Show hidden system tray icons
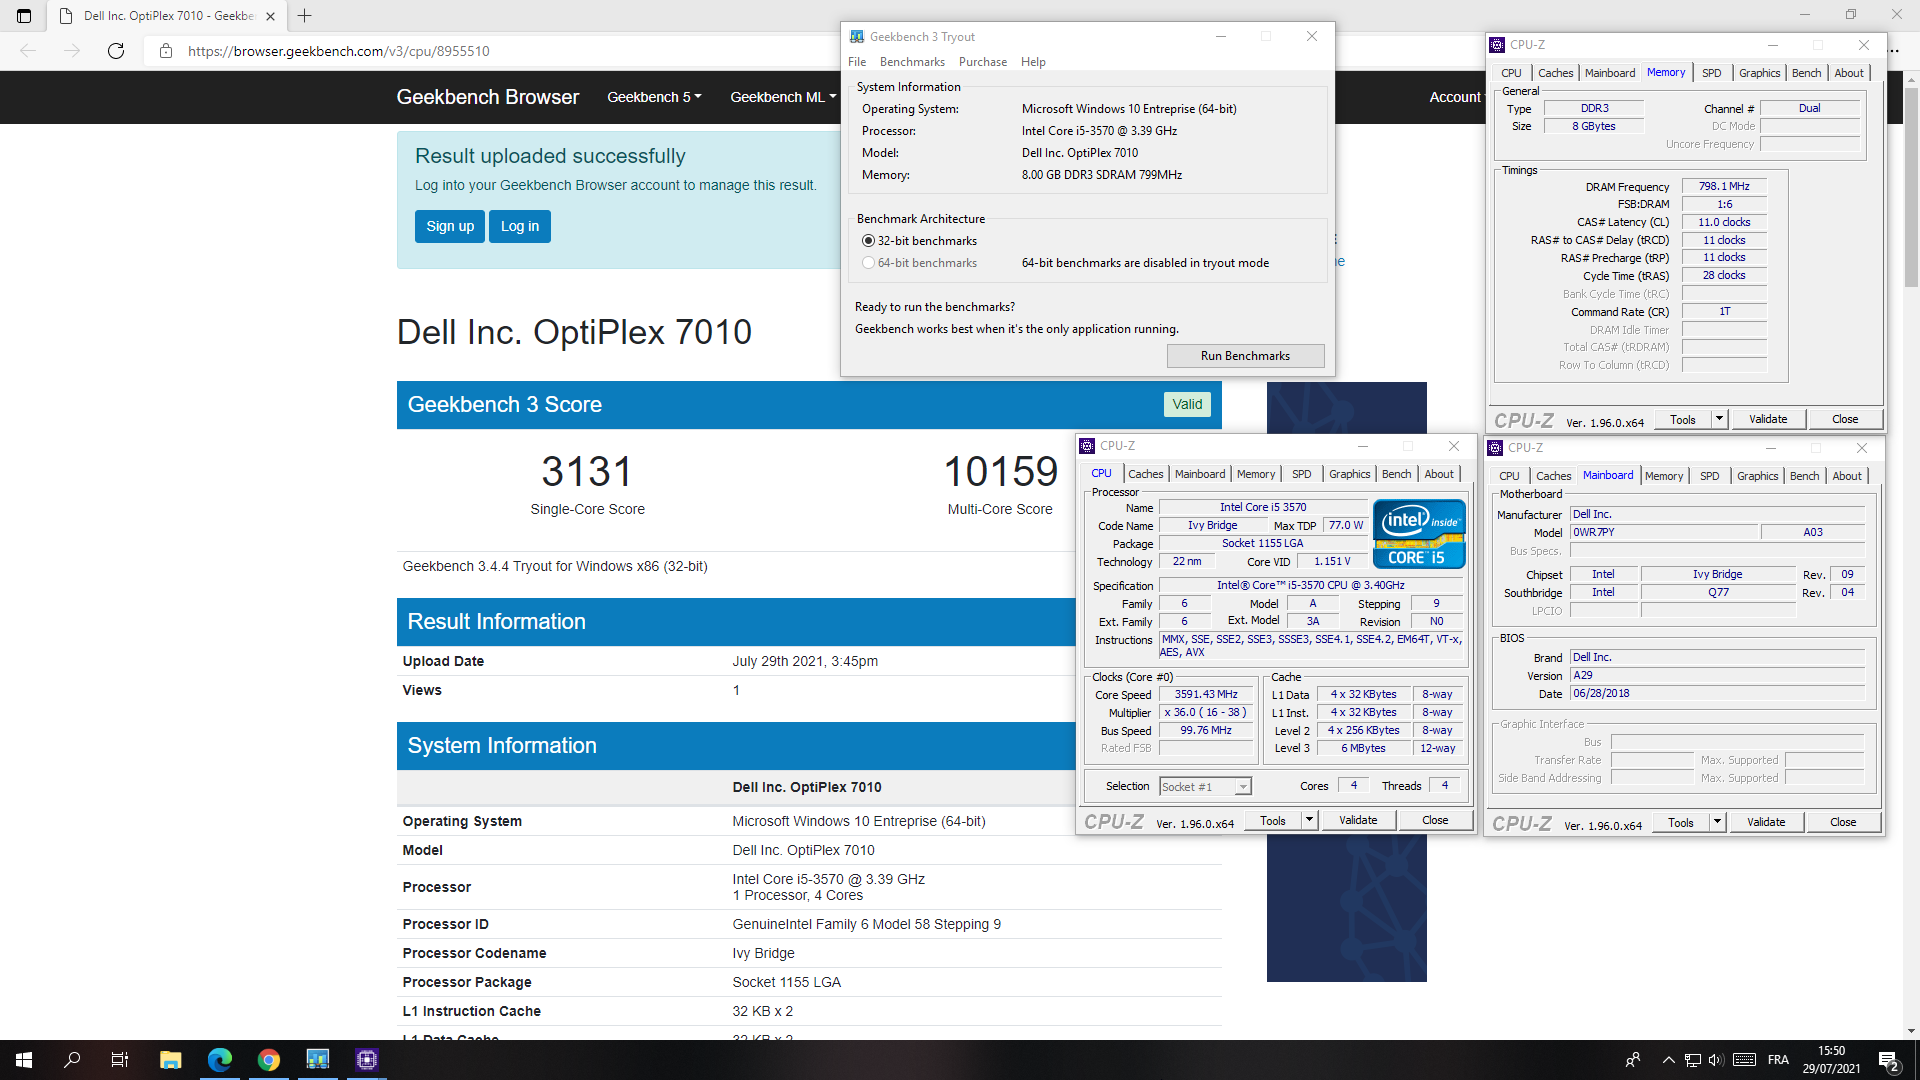The width and height of the screenshot is (1920, 1080). click(1668, 1060)
